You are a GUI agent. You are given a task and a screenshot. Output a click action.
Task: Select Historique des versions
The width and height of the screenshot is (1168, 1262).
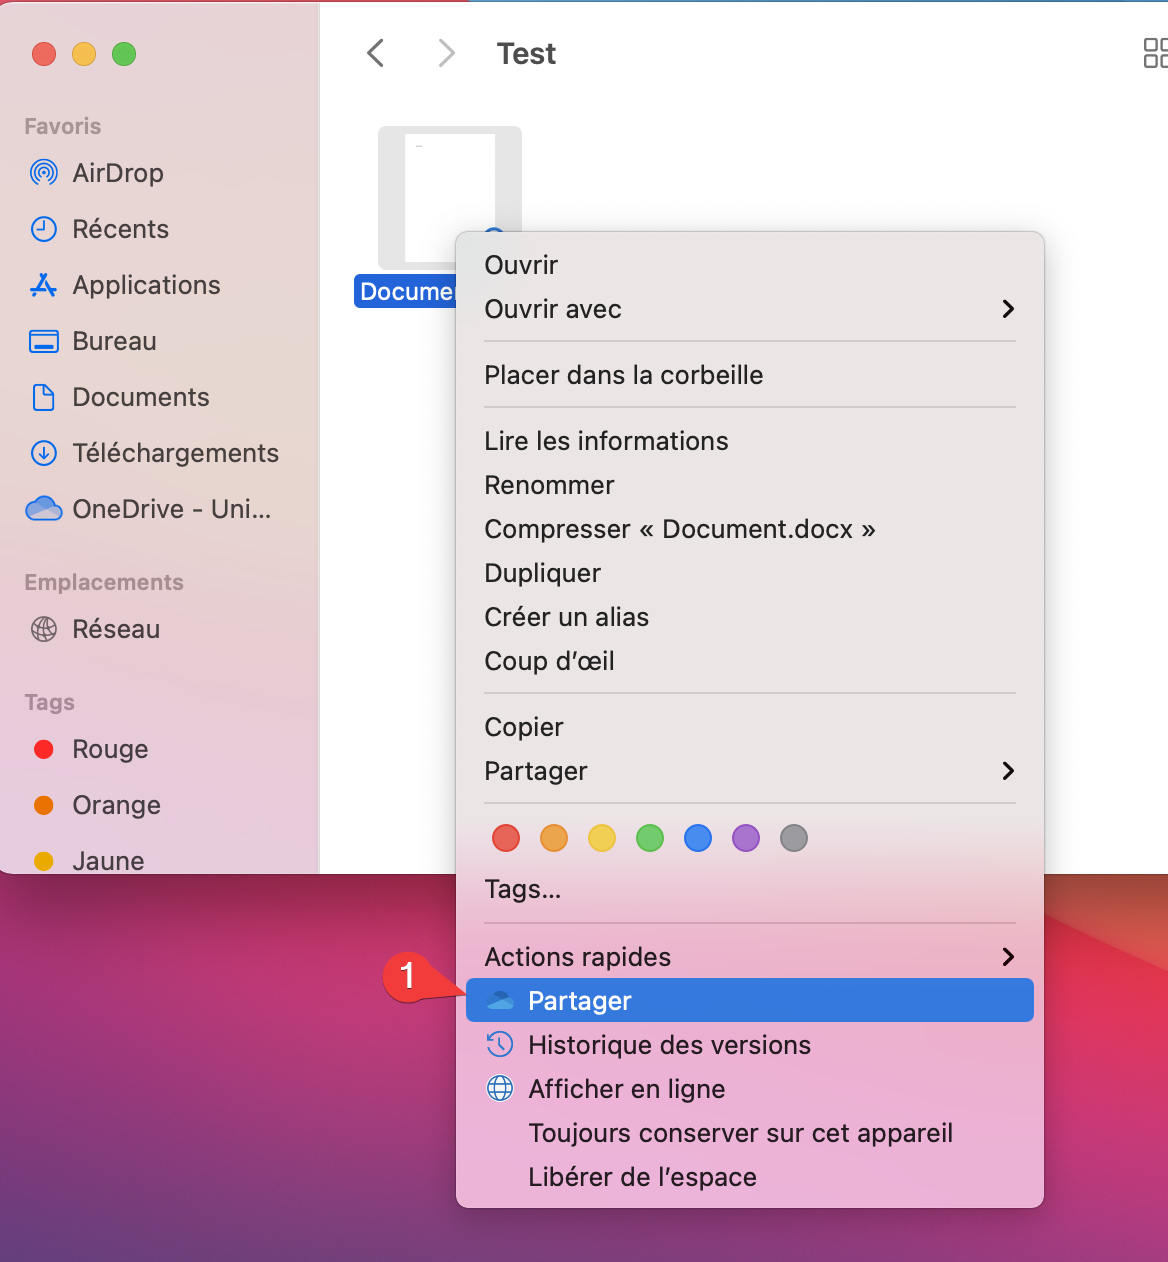pyautogui.click(x=669, y=1045)
